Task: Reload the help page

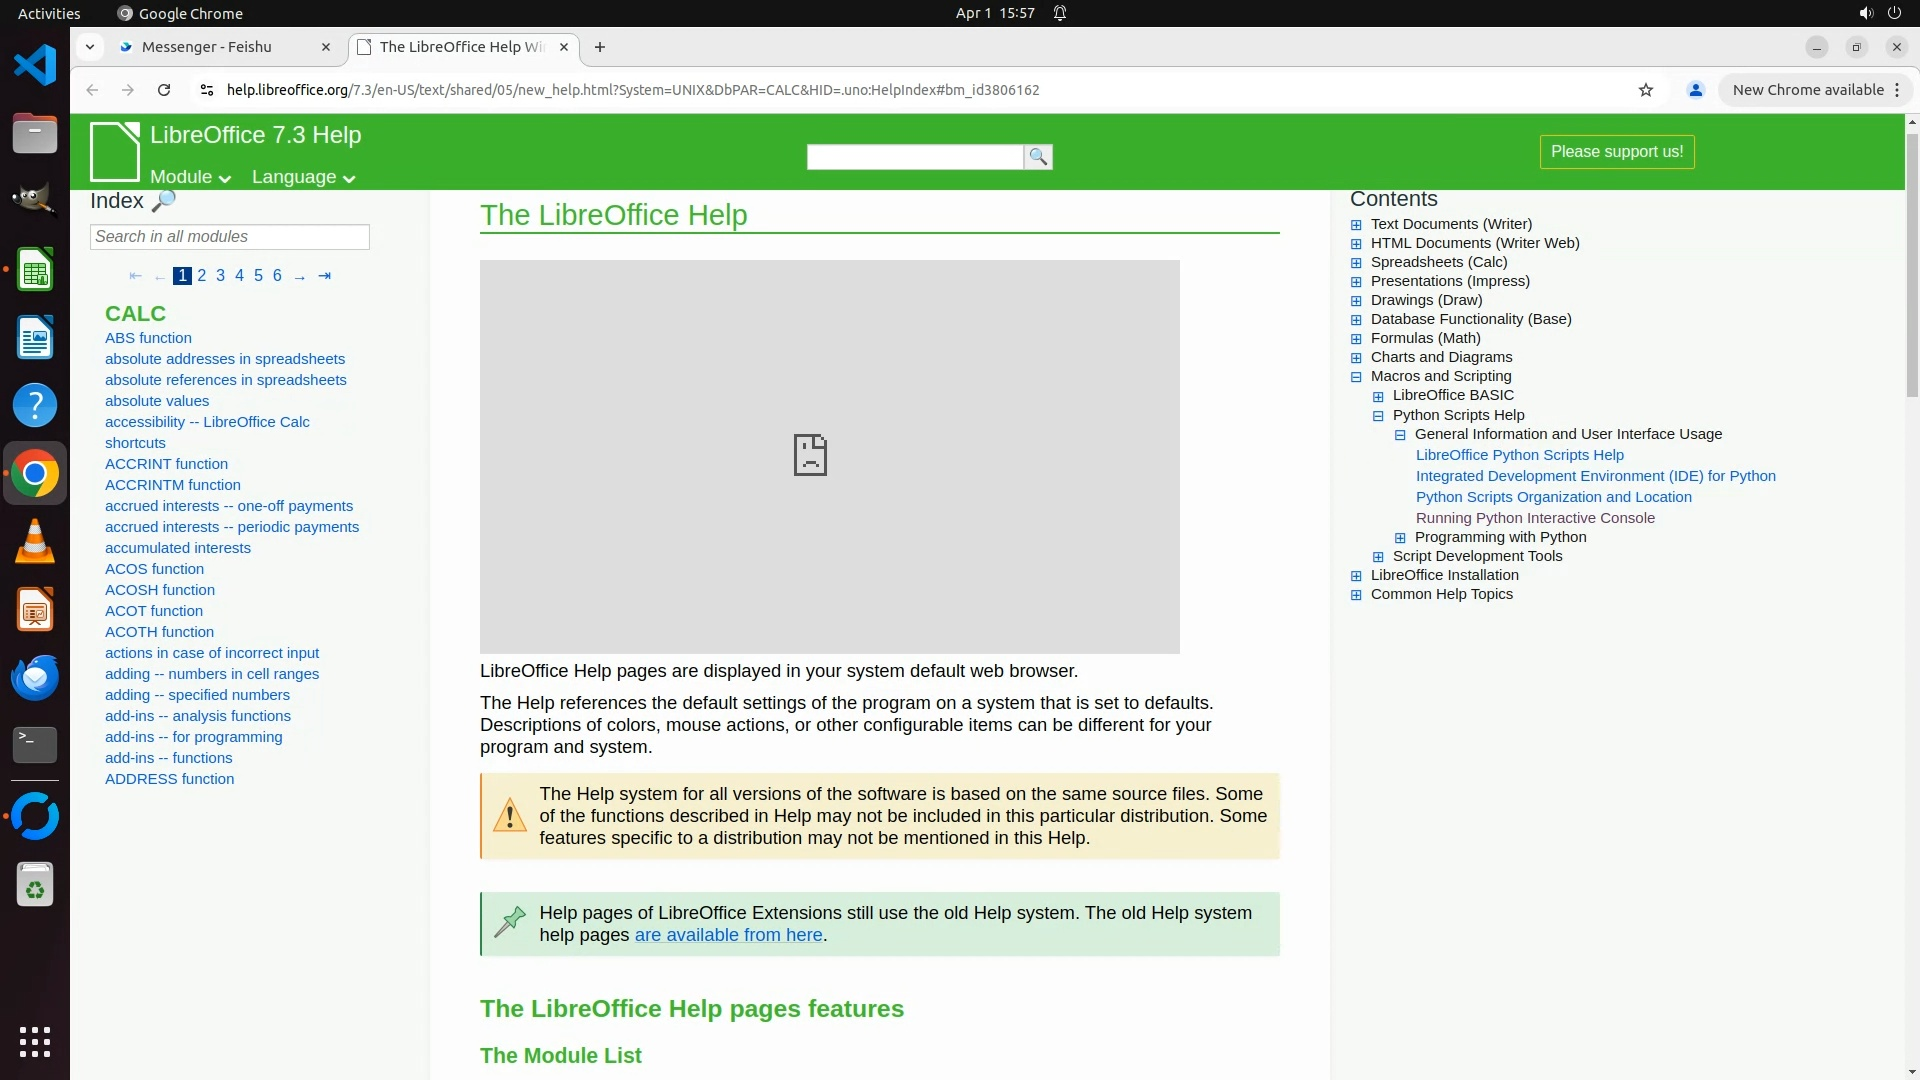Action: tap(164, 90)
